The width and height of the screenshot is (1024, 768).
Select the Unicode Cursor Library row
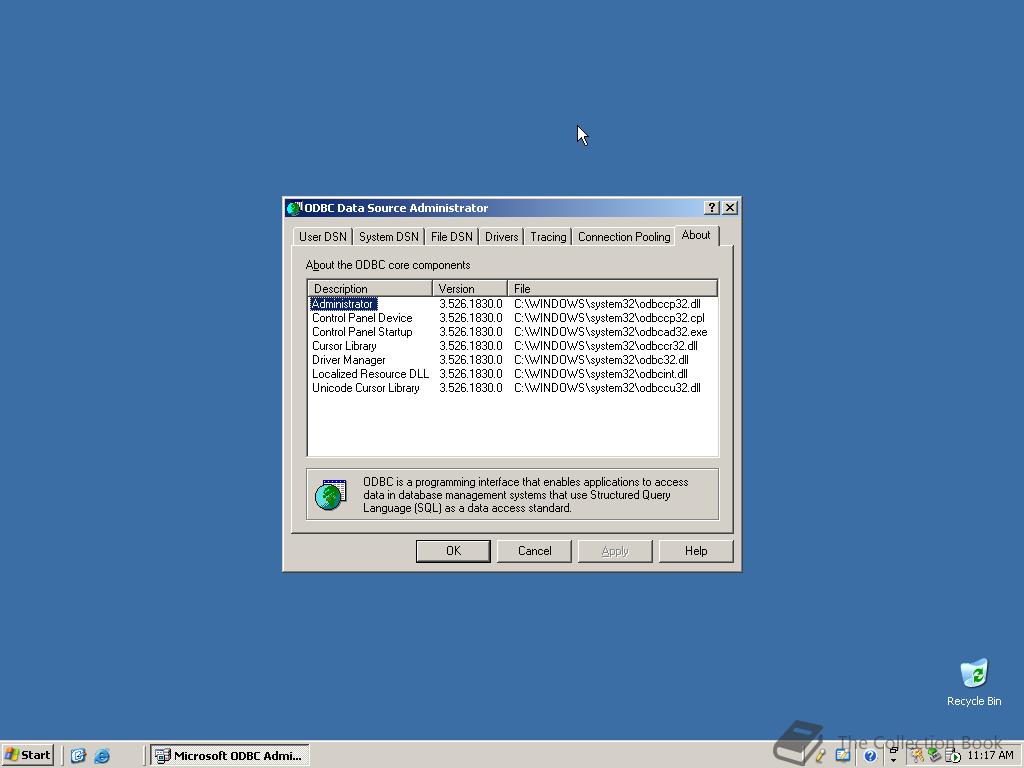[x=512, y=388]
